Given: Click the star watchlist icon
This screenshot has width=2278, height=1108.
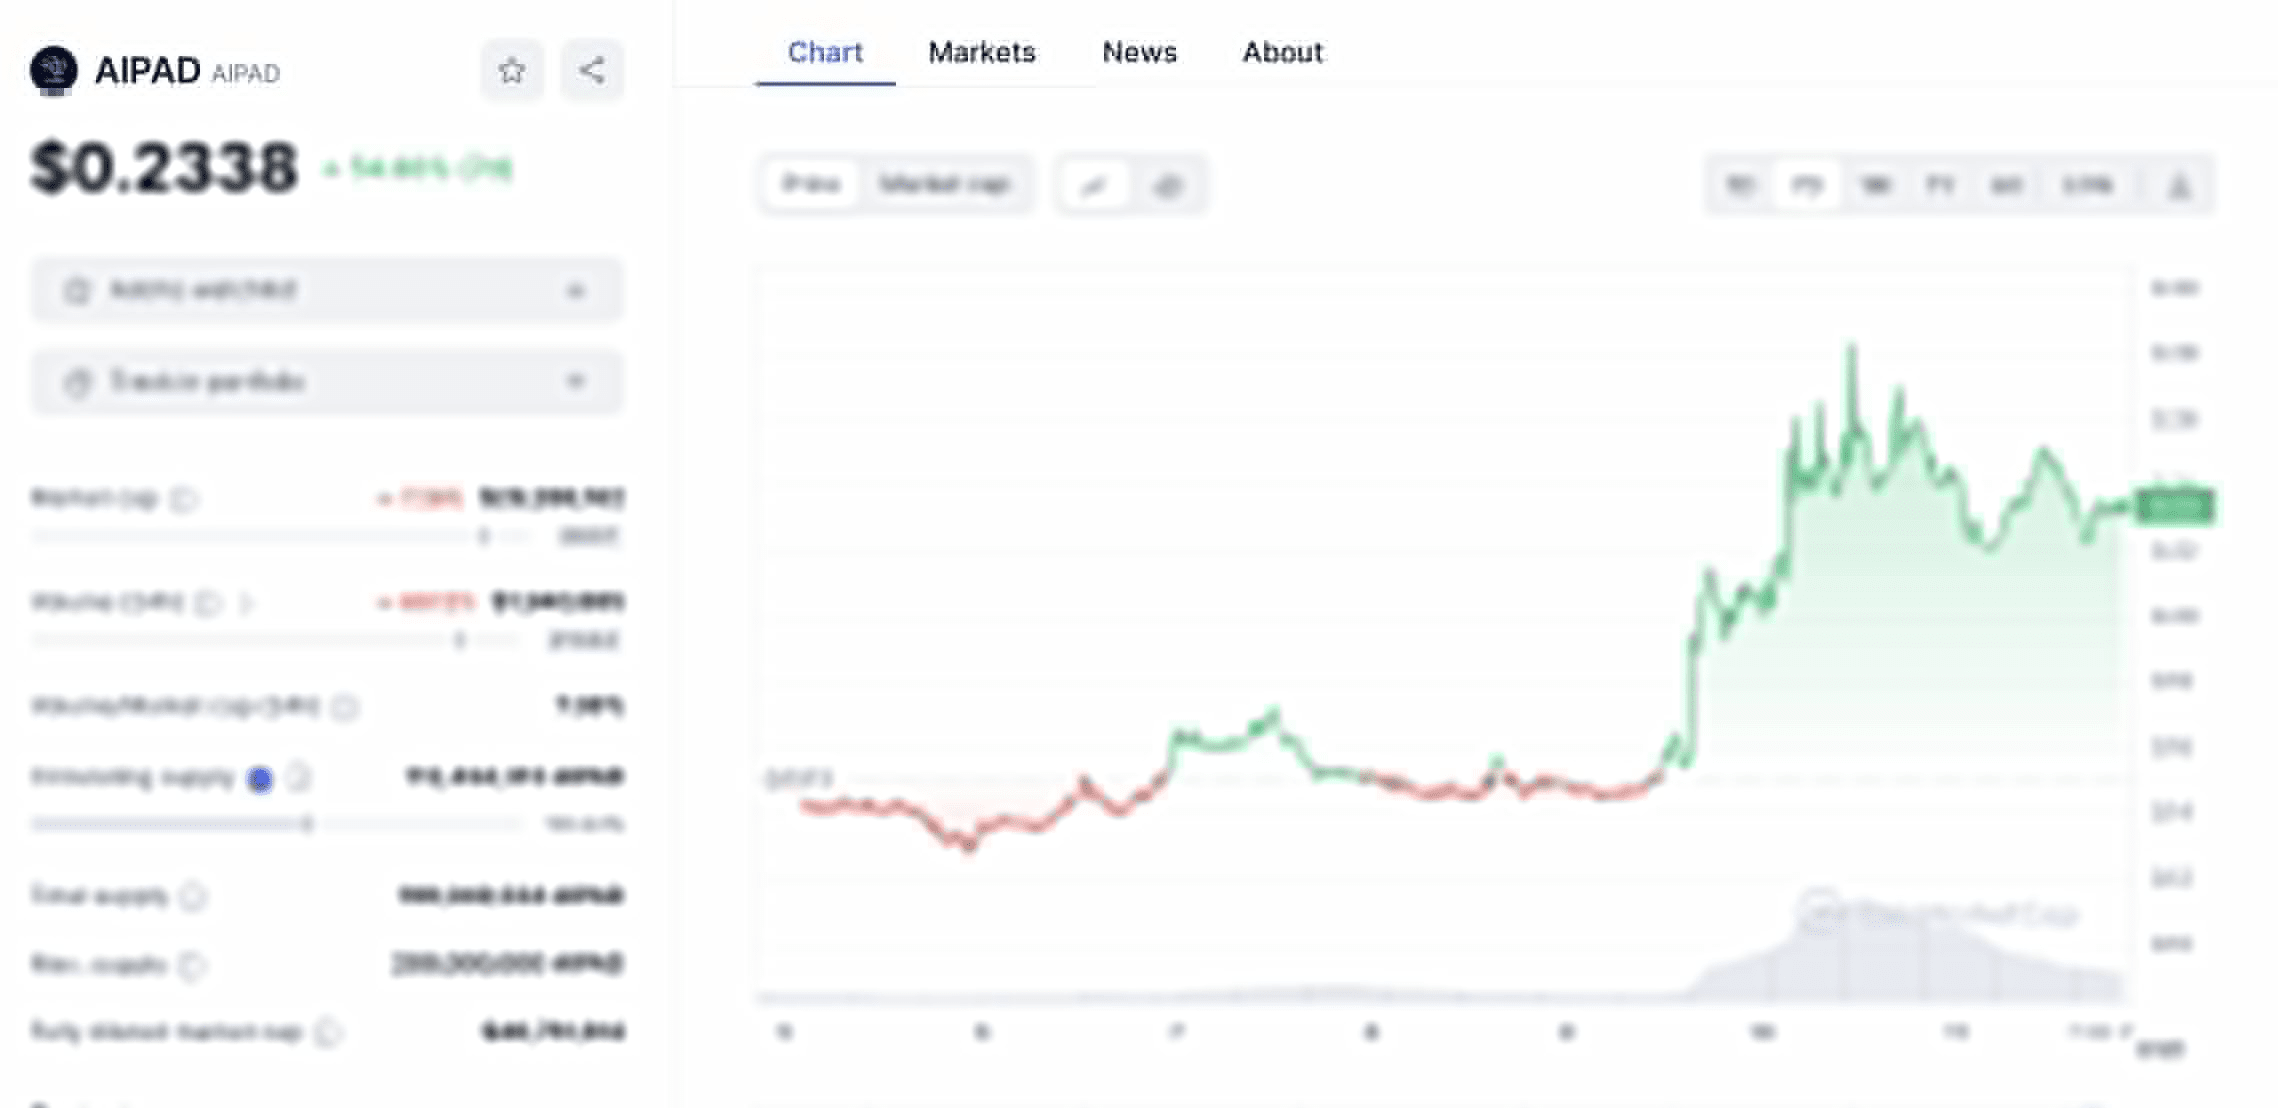Looking at the screenshot, I should (x=512, y=70).
